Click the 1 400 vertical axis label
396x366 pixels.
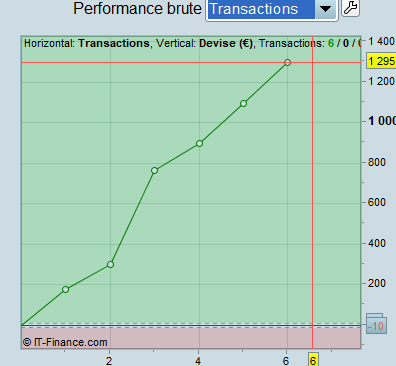(x=381, y=41)
